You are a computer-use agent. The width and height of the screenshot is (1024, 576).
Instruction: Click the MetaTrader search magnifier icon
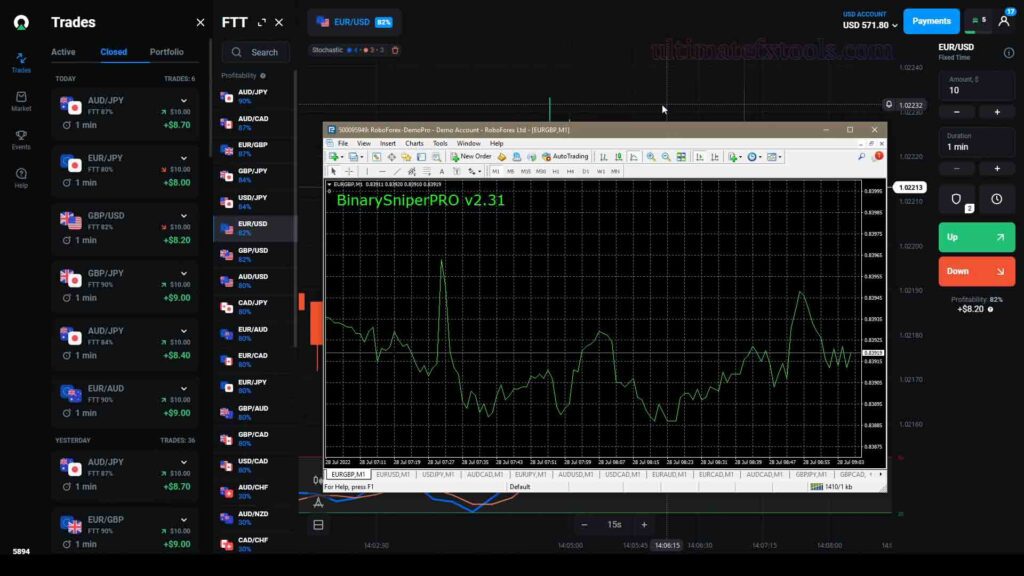[861, 156]
